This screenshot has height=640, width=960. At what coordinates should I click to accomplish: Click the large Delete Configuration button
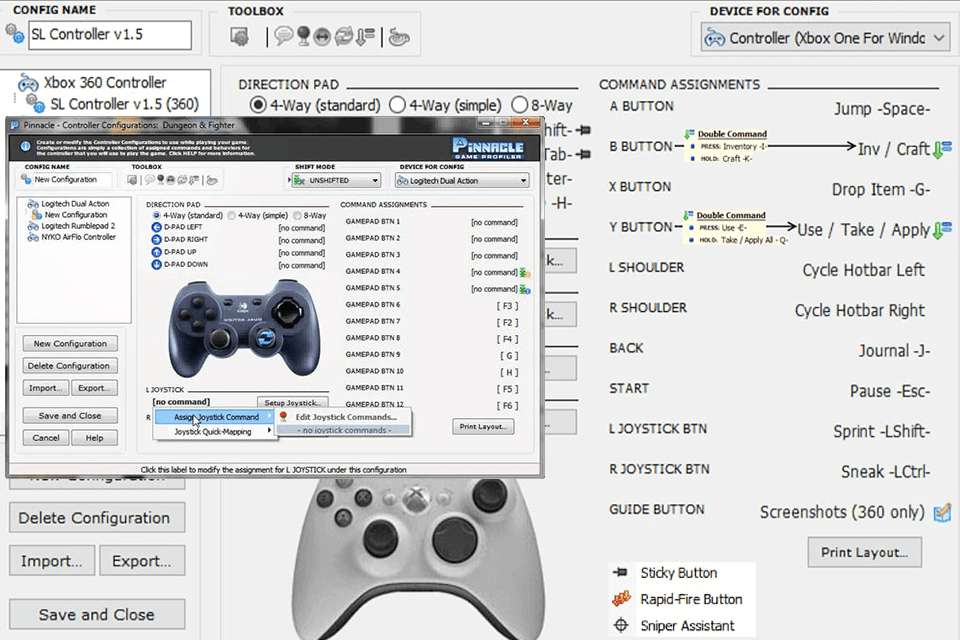pos(97,518)
